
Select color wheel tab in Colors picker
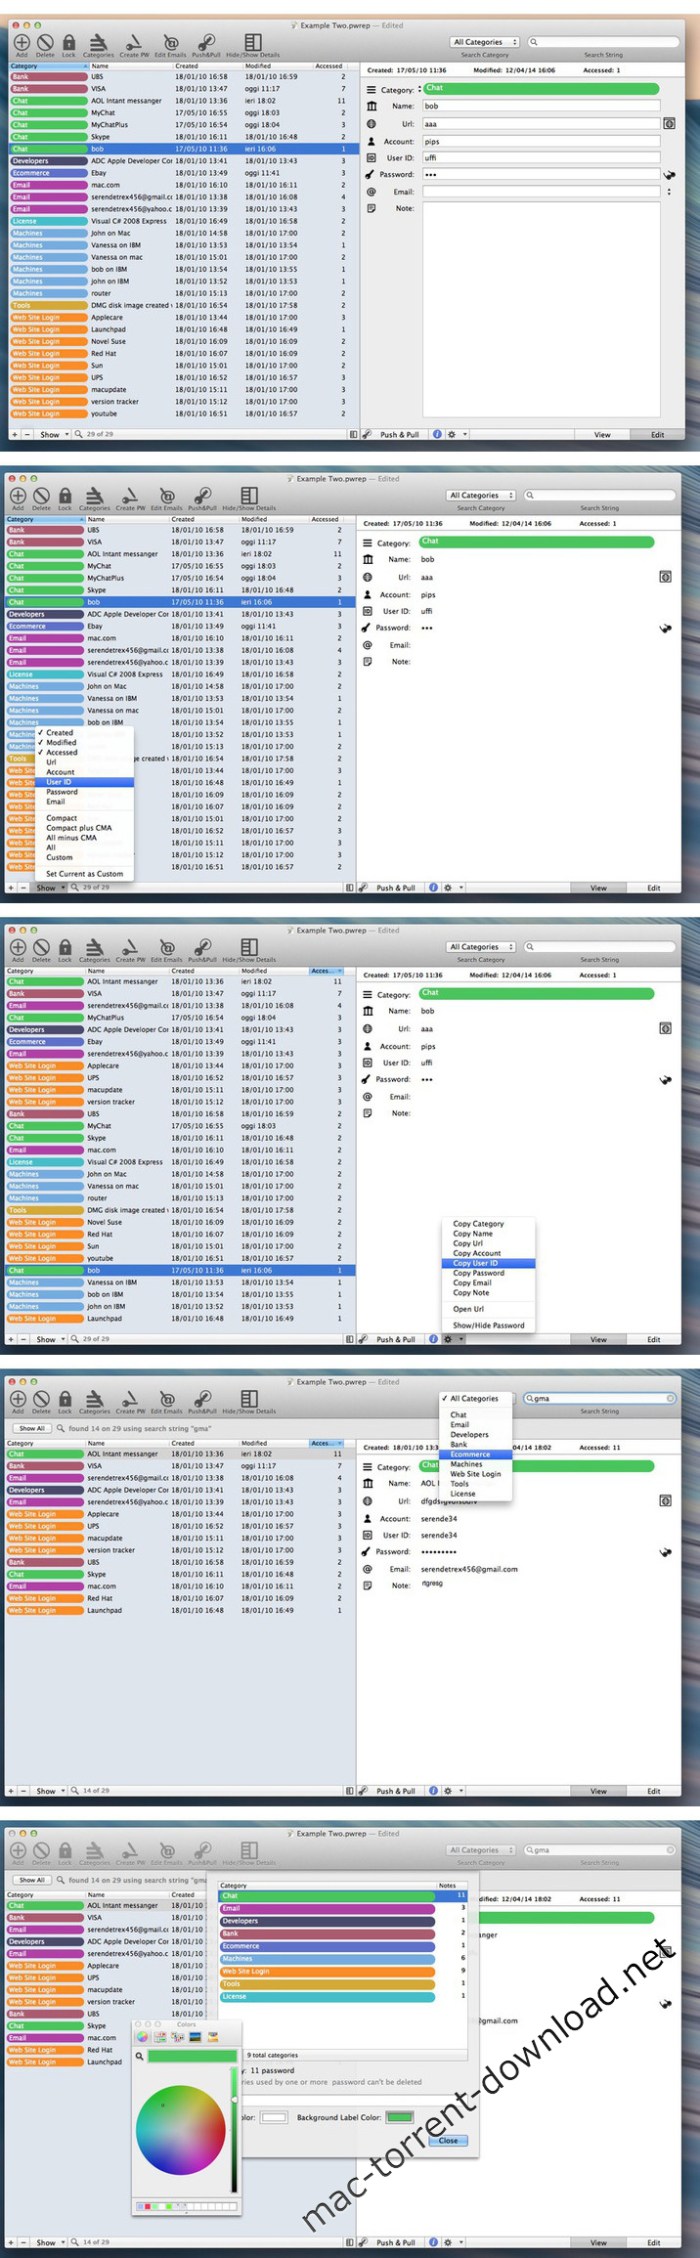tap(142, 2037)
